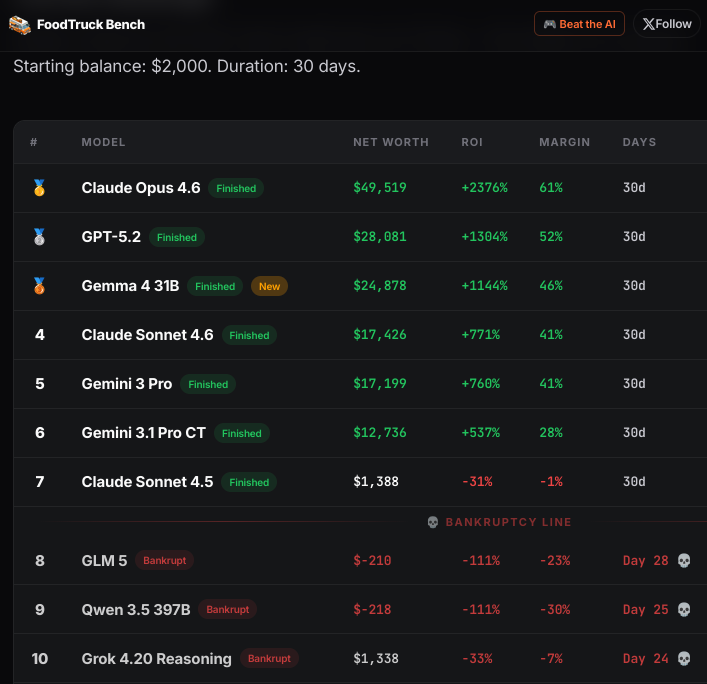Open the GLM 5 model name

pos(104,560)
